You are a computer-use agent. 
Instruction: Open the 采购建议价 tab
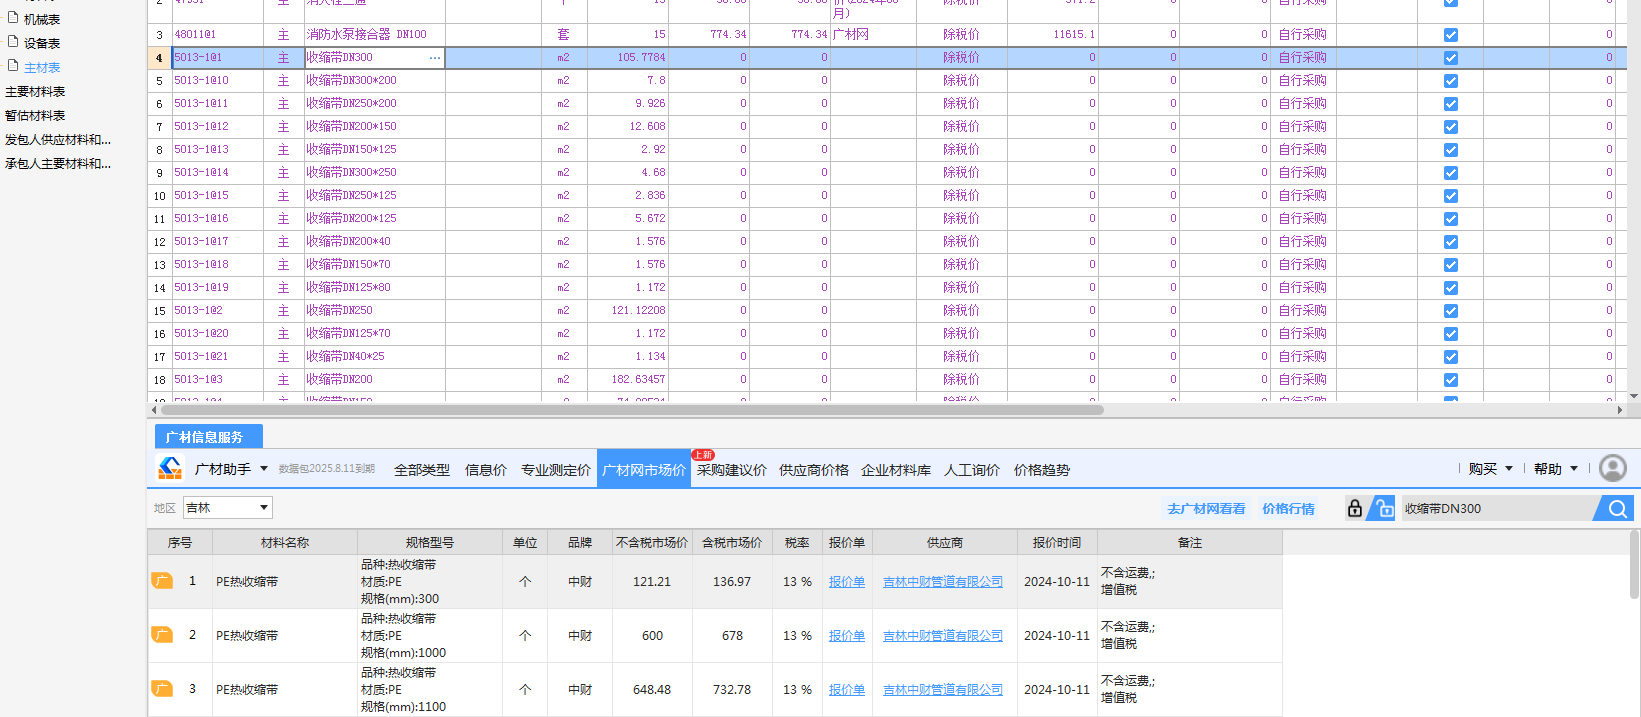(732, 470)
